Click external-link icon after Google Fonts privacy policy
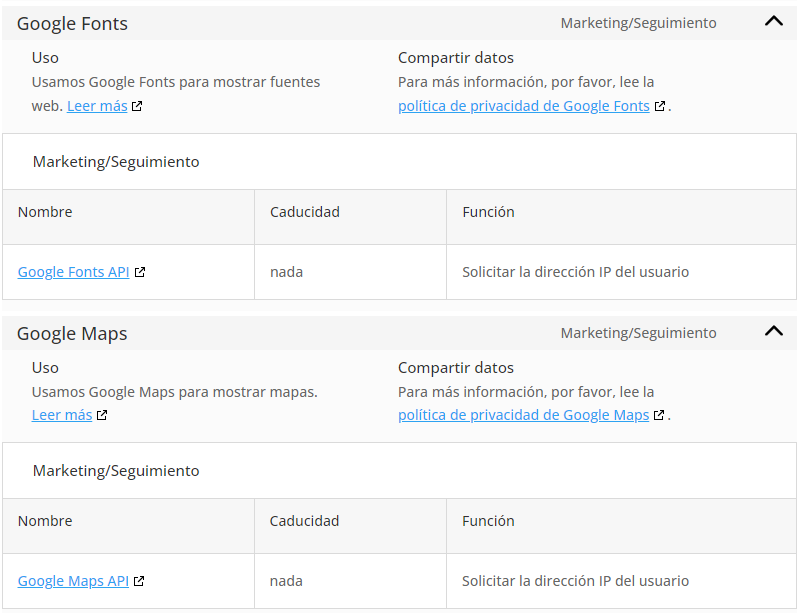The image size is (802, 613). 660,106
